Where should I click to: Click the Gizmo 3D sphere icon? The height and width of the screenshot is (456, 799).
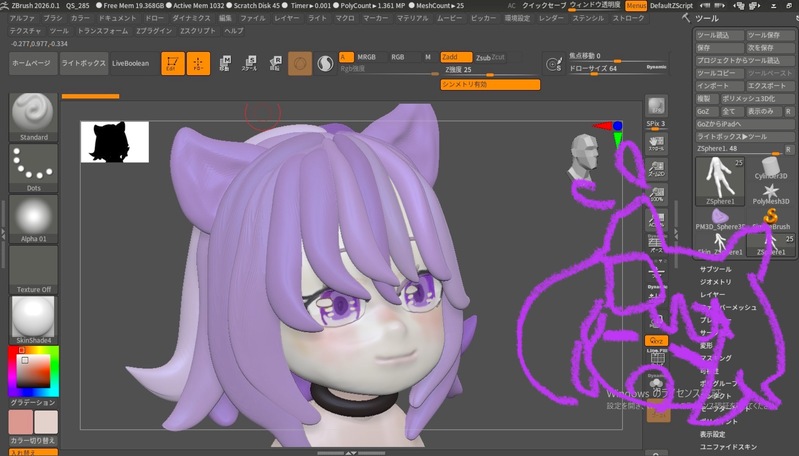[x=300, y=64]
